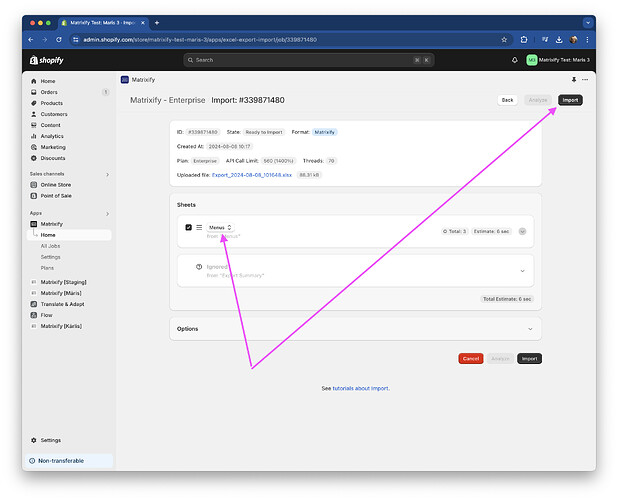
Task: Open the Matrixify [Māris] app
Action: click(61, 293)
